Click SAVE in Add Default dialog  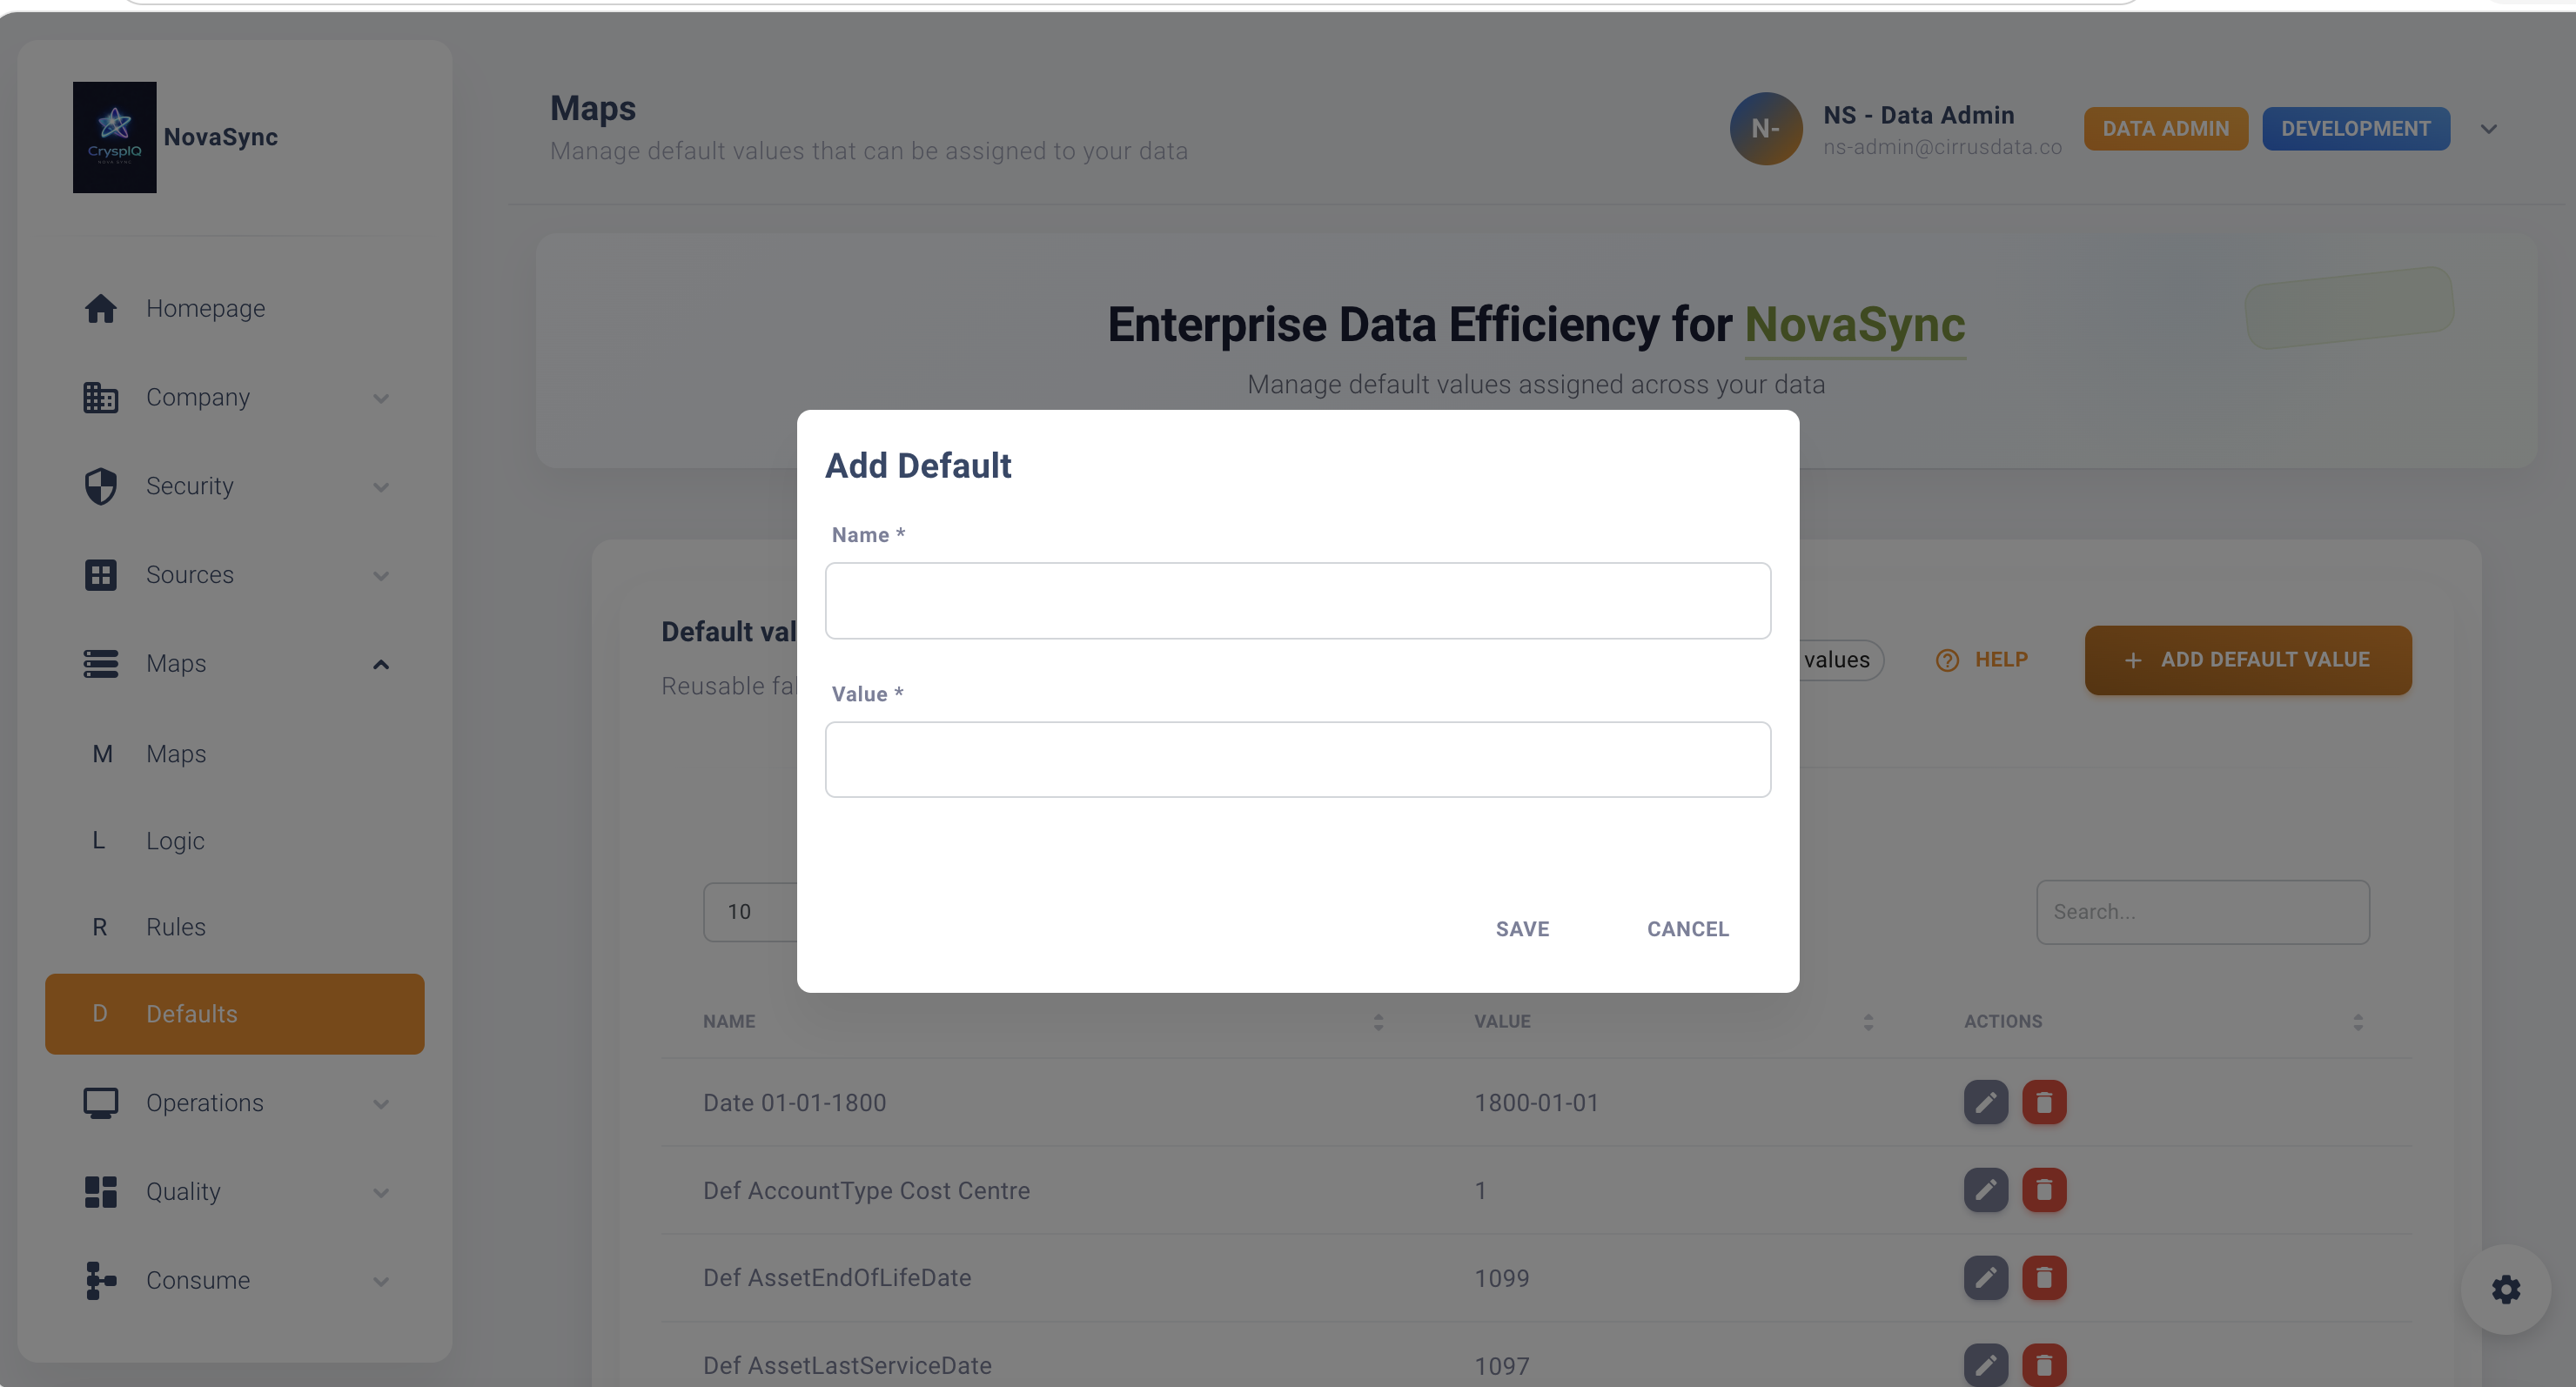pos(1522,929)
